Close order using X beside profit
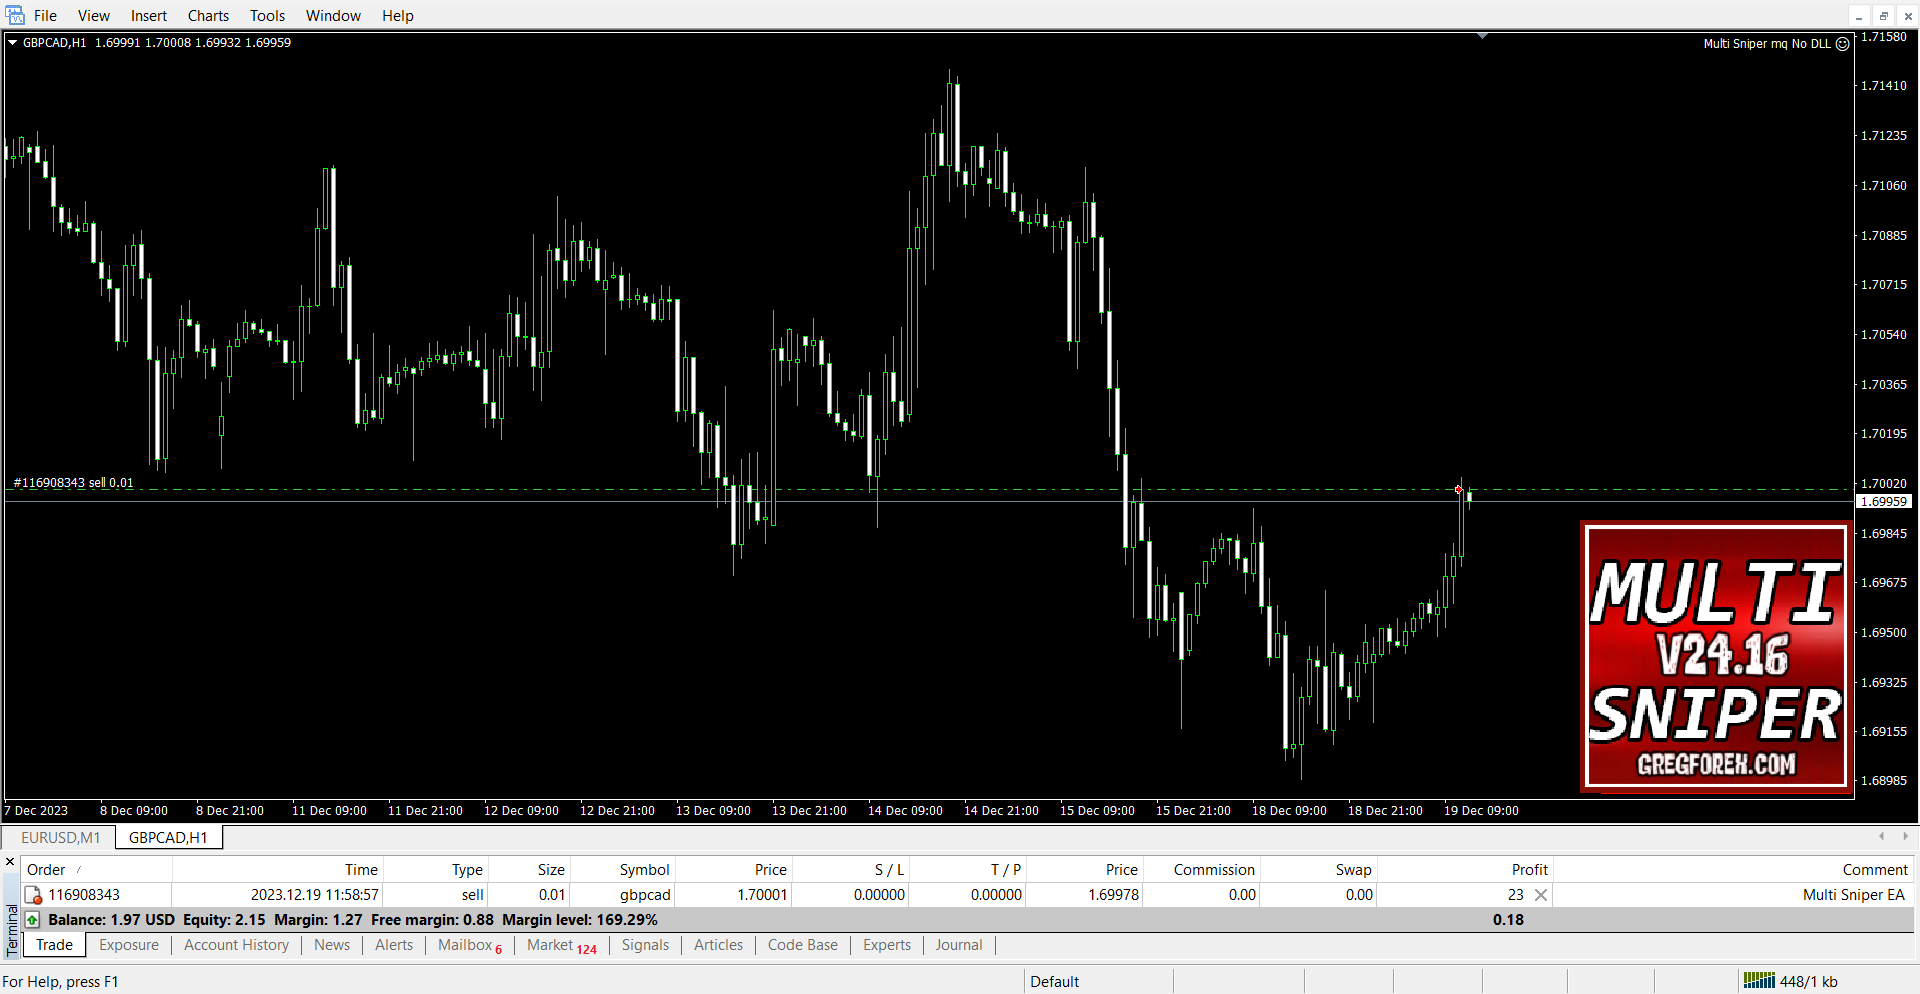Screen dimensions: 1920x994 (x=1541, y=895)
